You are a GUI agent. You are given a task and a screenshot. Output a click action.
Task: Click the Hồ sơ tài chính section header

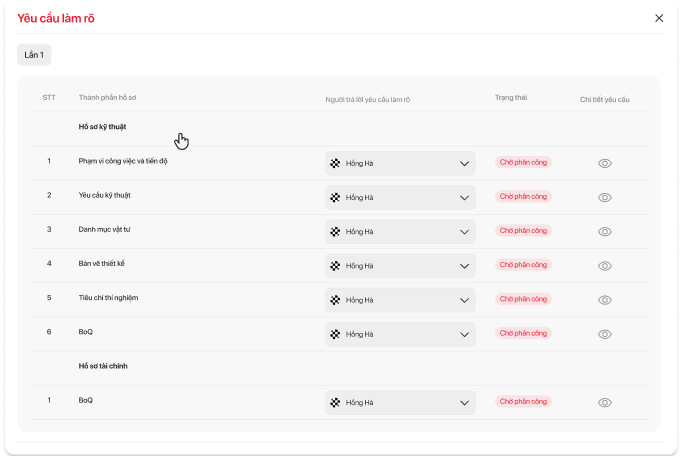102,366
